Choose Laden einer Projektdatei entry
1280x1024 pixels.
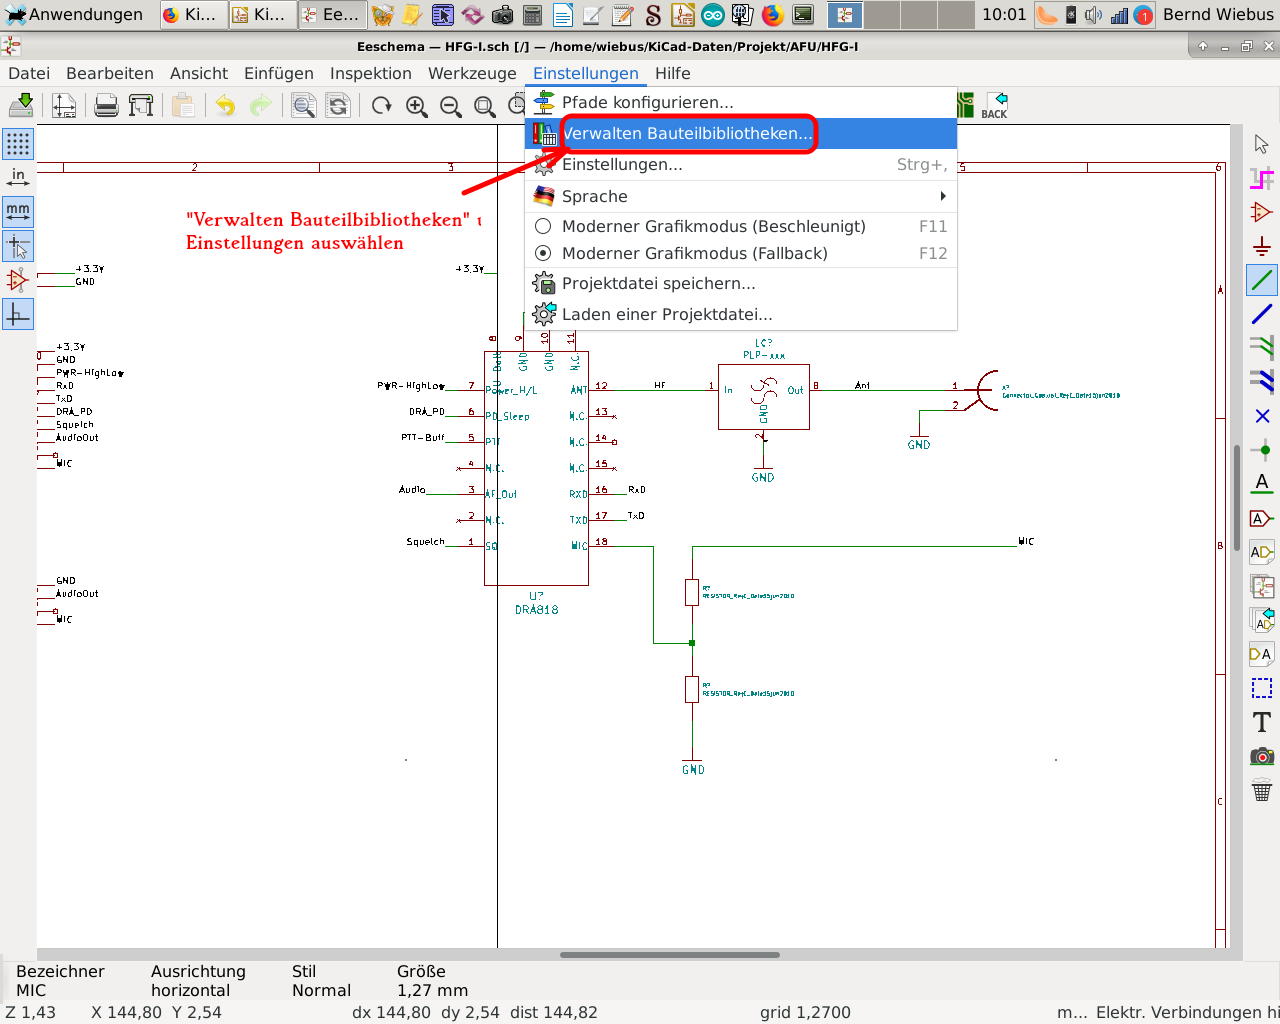click(741, 314)
